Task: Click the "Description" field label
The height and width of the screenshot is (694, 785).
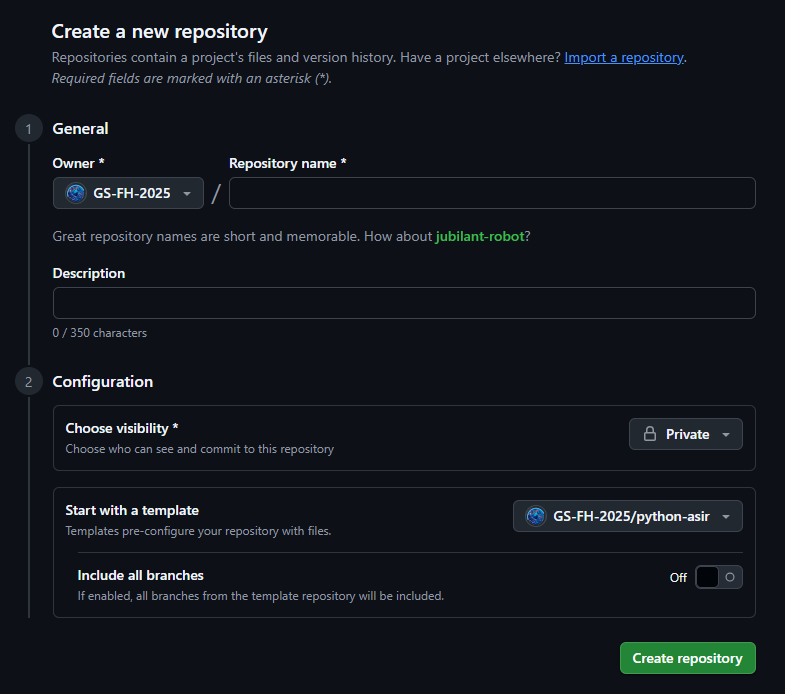Action: [x=89, y=273]
